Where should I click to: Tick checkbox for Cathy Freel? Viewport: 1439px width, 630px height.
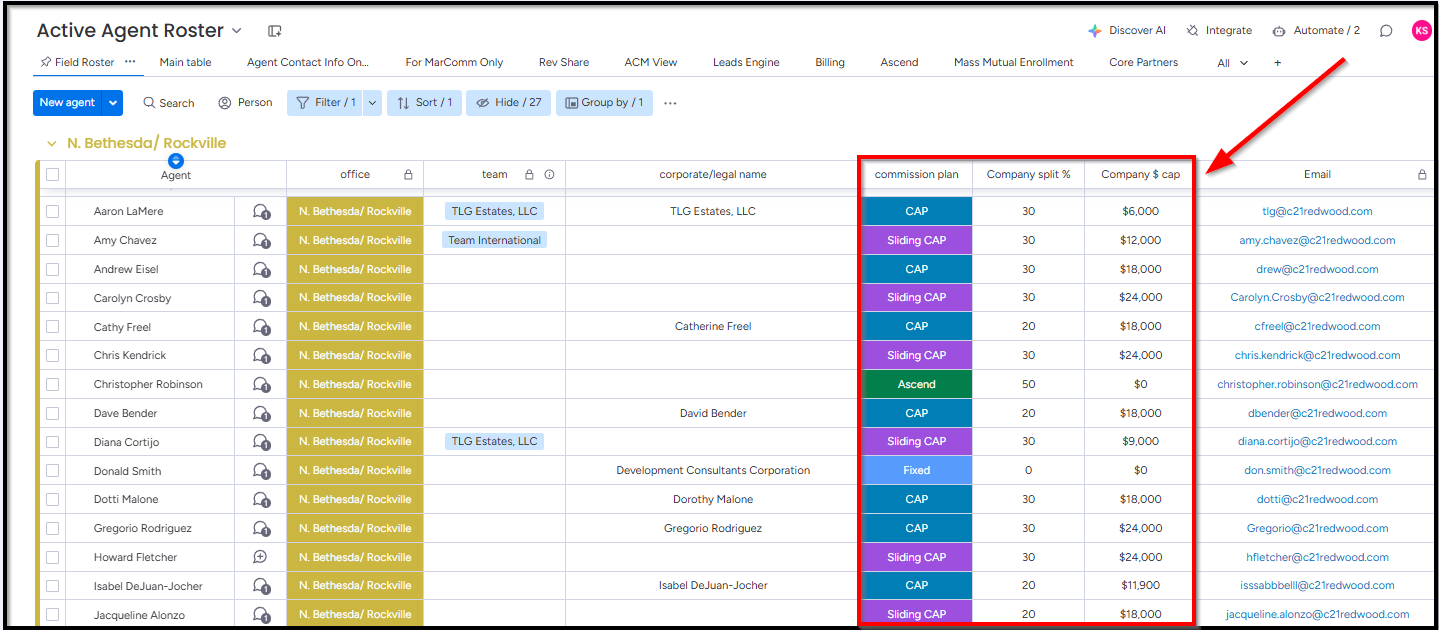[52, 327]
